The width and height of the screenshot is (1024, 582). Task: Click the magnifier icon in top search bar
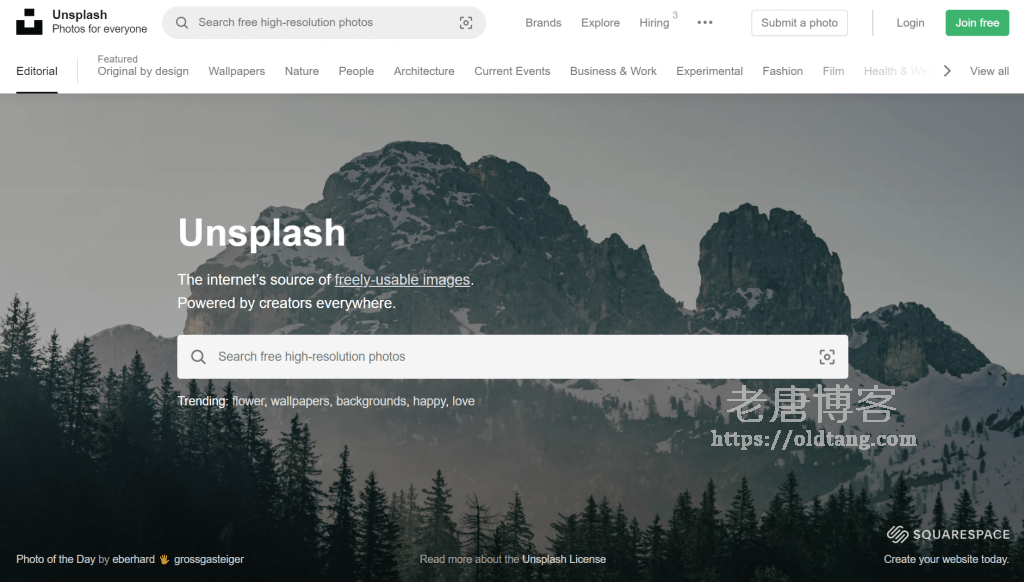(x=182, y=23)
